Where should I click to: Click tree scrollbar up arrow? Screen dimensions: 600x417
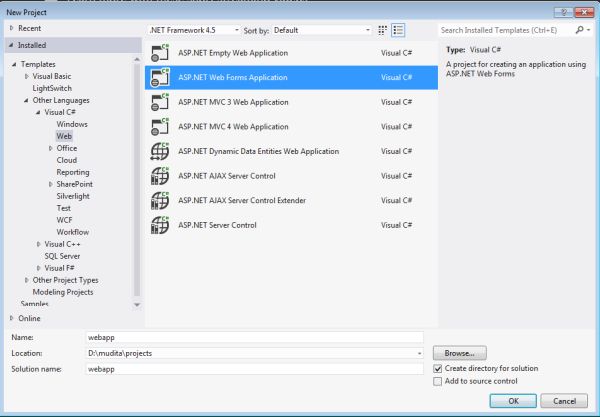tap(137, 60)
